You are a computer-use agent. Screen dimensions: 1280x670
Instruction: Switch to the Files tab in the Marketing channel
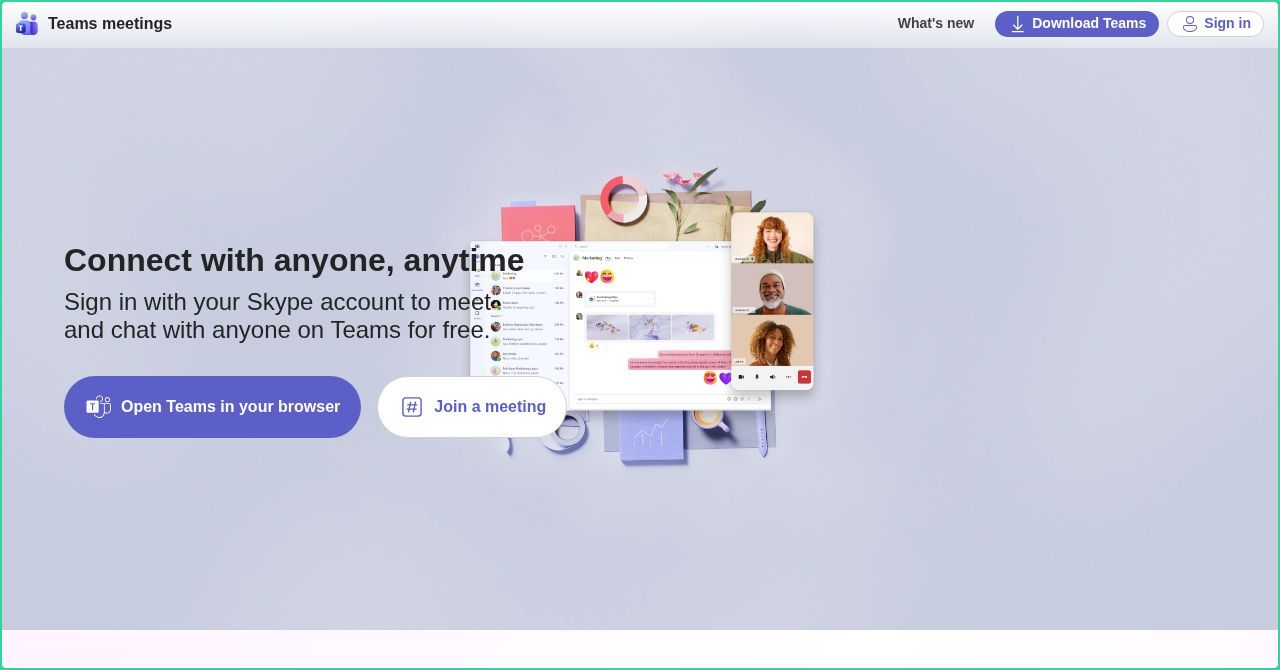pyautogui.click(x=616, y=258)
